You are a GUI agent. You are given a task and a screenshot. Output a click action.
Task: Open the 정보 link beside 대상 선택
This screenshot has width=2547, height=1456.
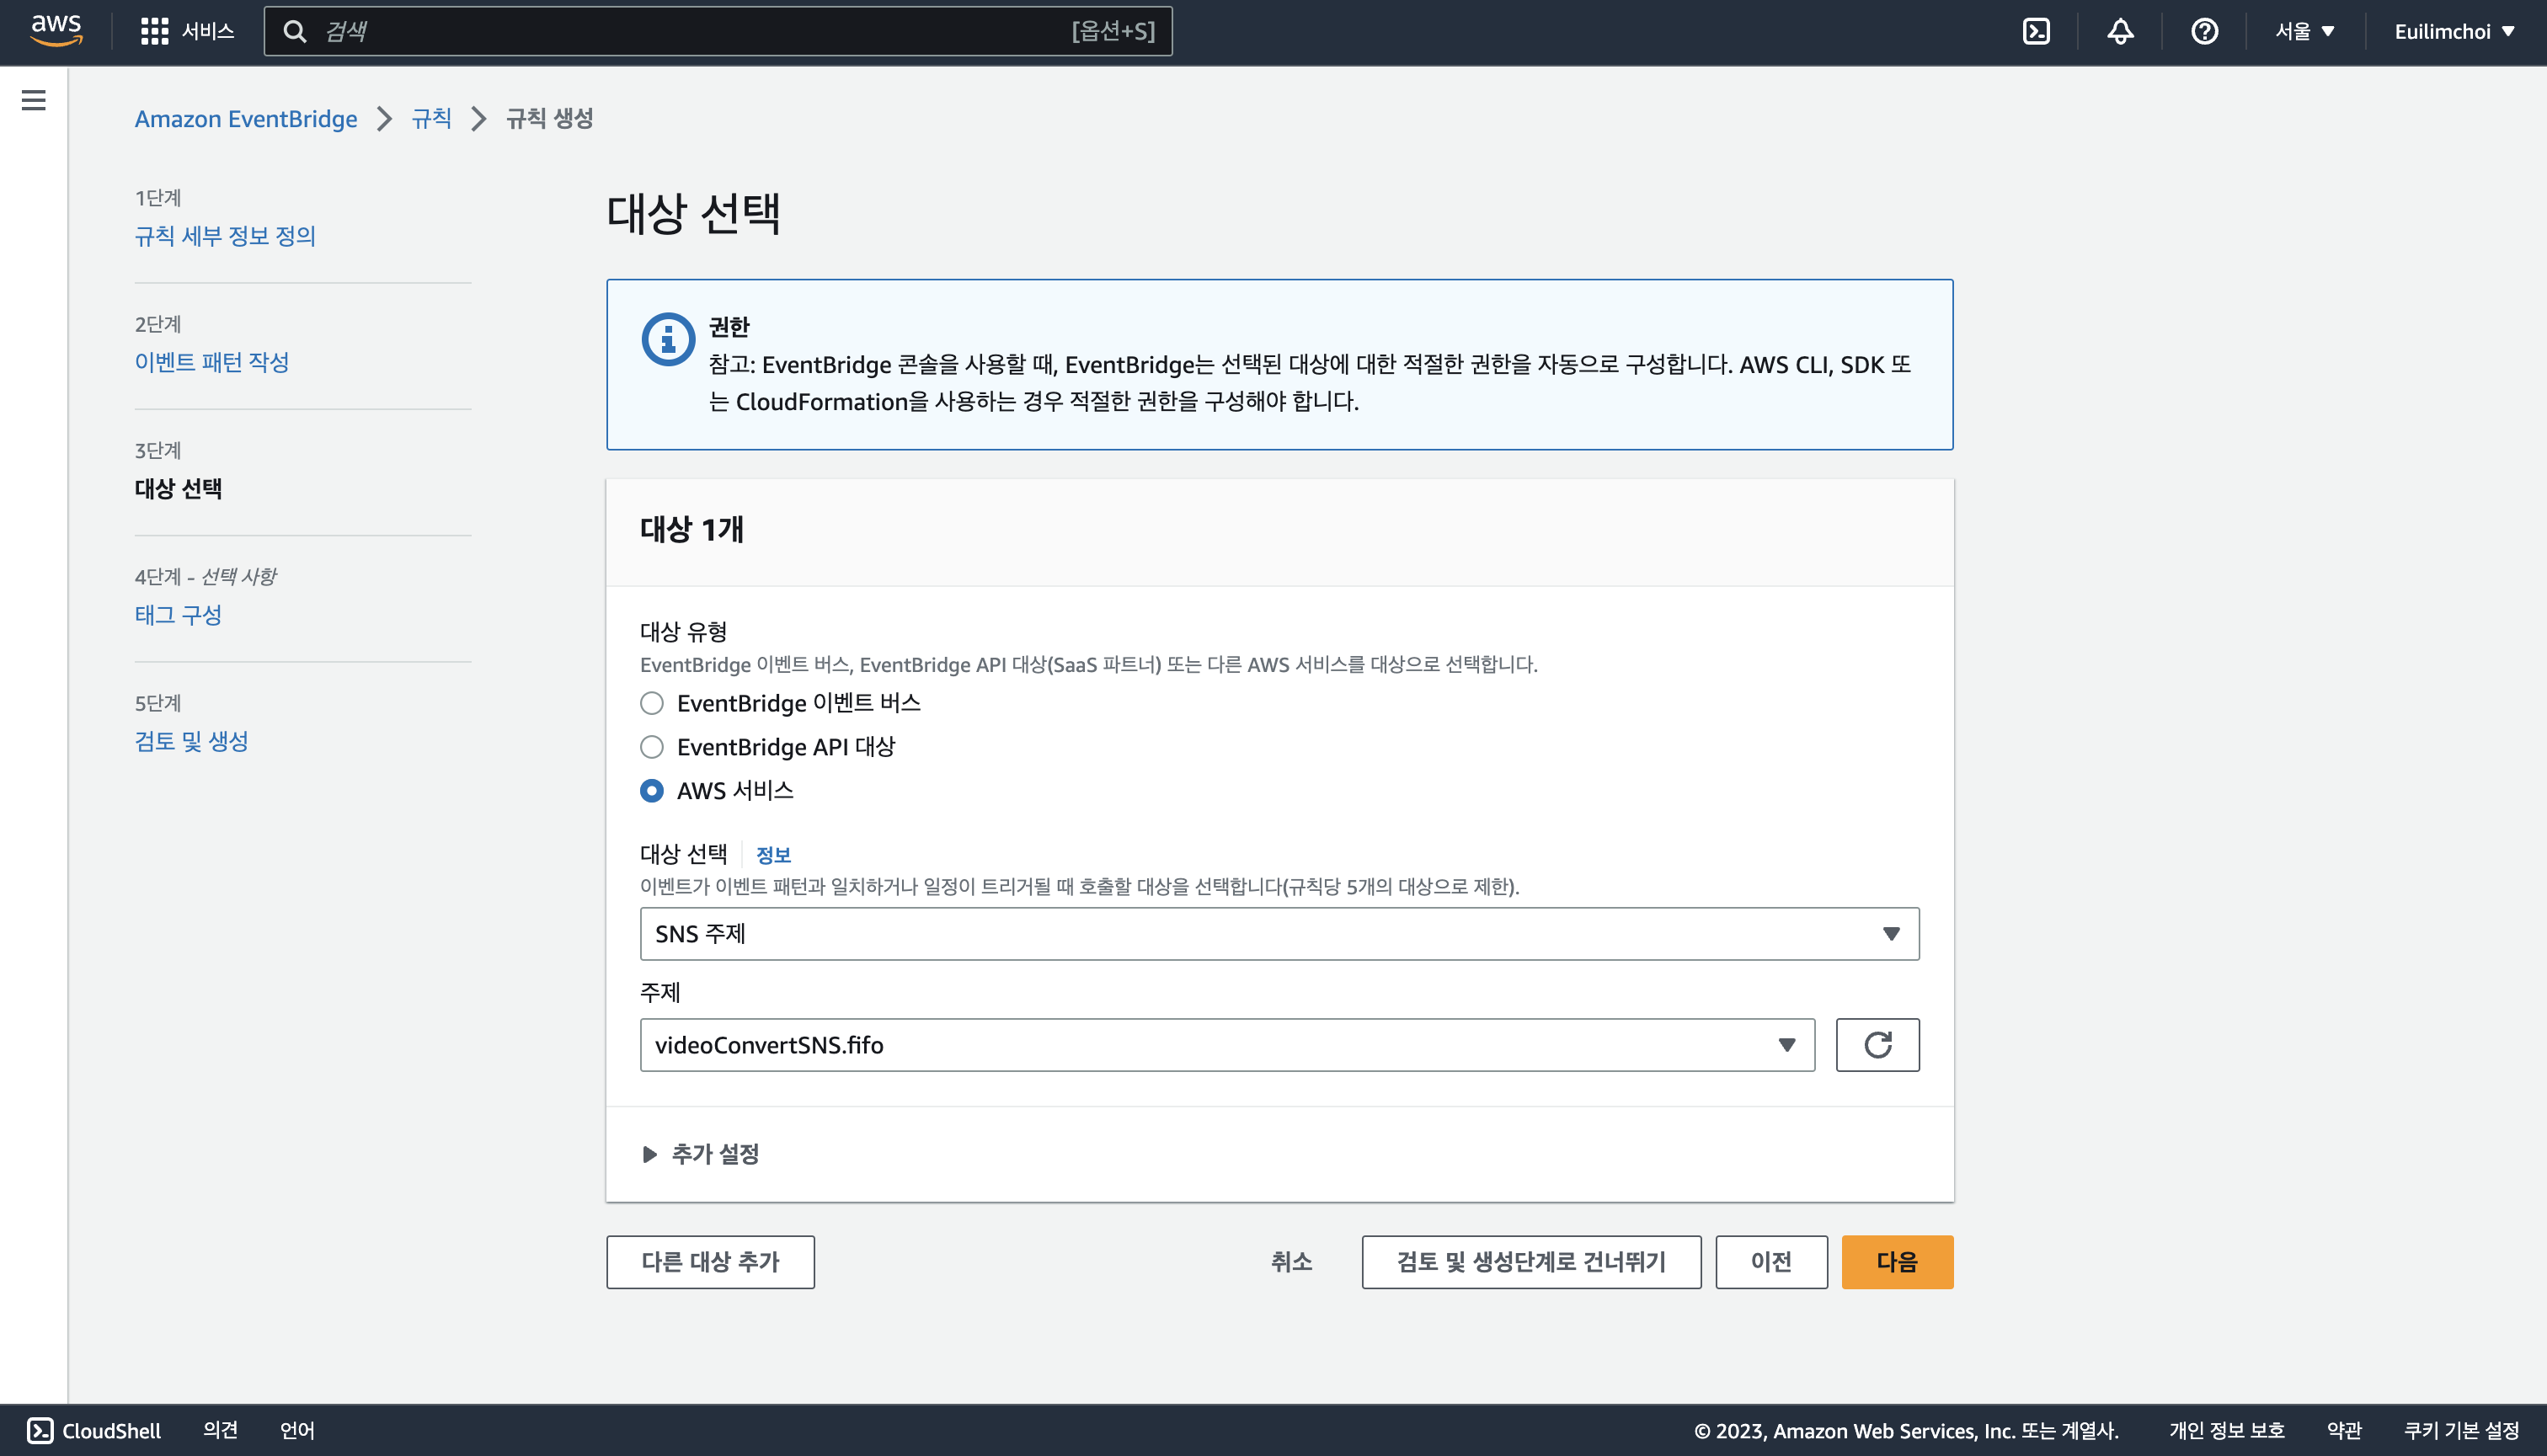point(773,855)
